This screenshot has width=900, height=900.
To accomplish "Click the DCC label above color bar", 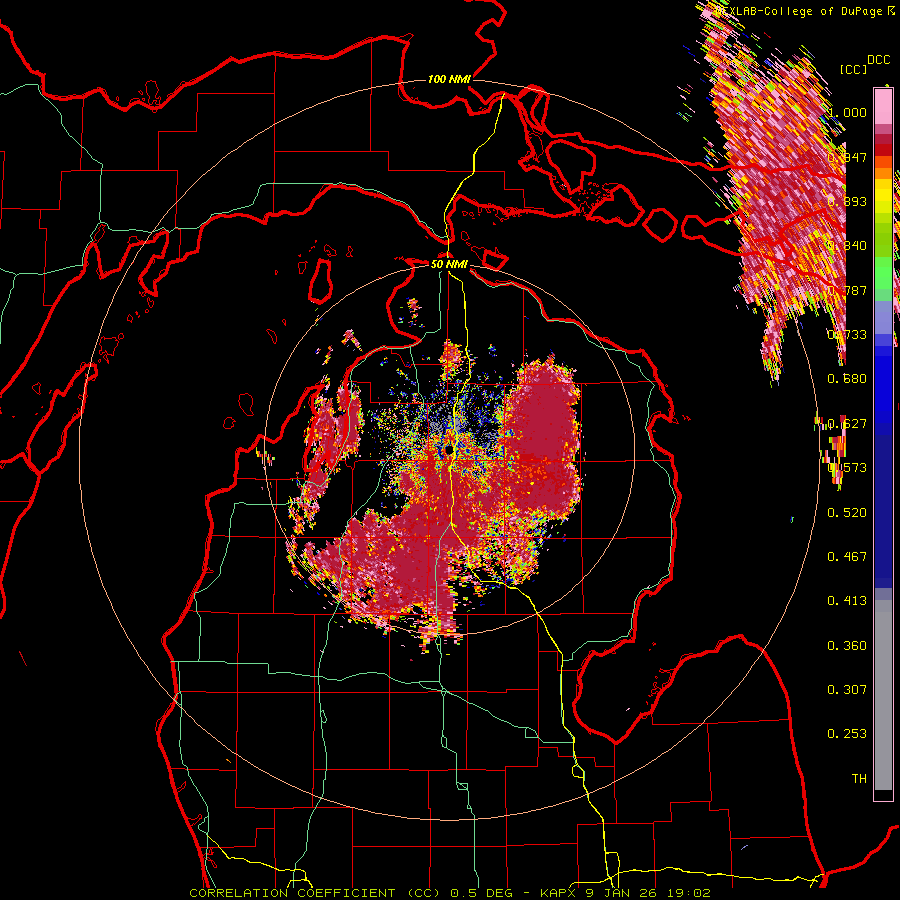I will [879, 60].
